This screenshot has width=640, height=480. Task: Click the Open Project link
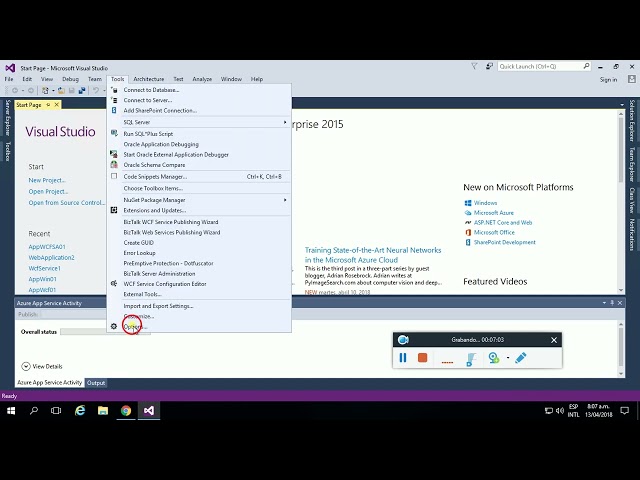pyautogui.click(x=48, y=191)
